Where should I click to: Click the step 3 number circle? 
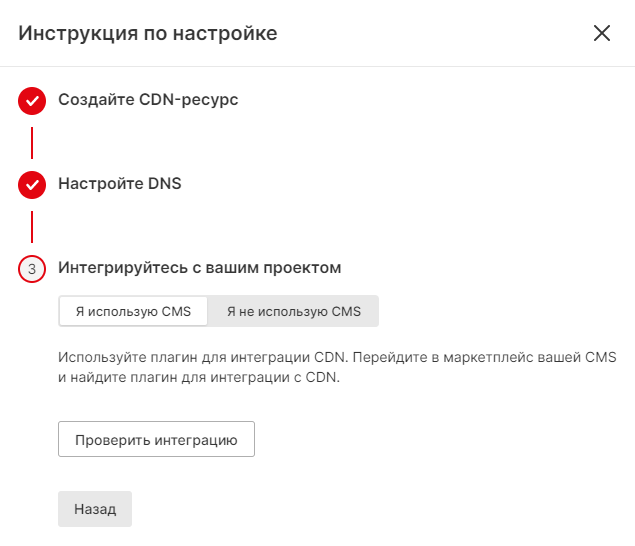pyautogui.click(x=32, y=269)
